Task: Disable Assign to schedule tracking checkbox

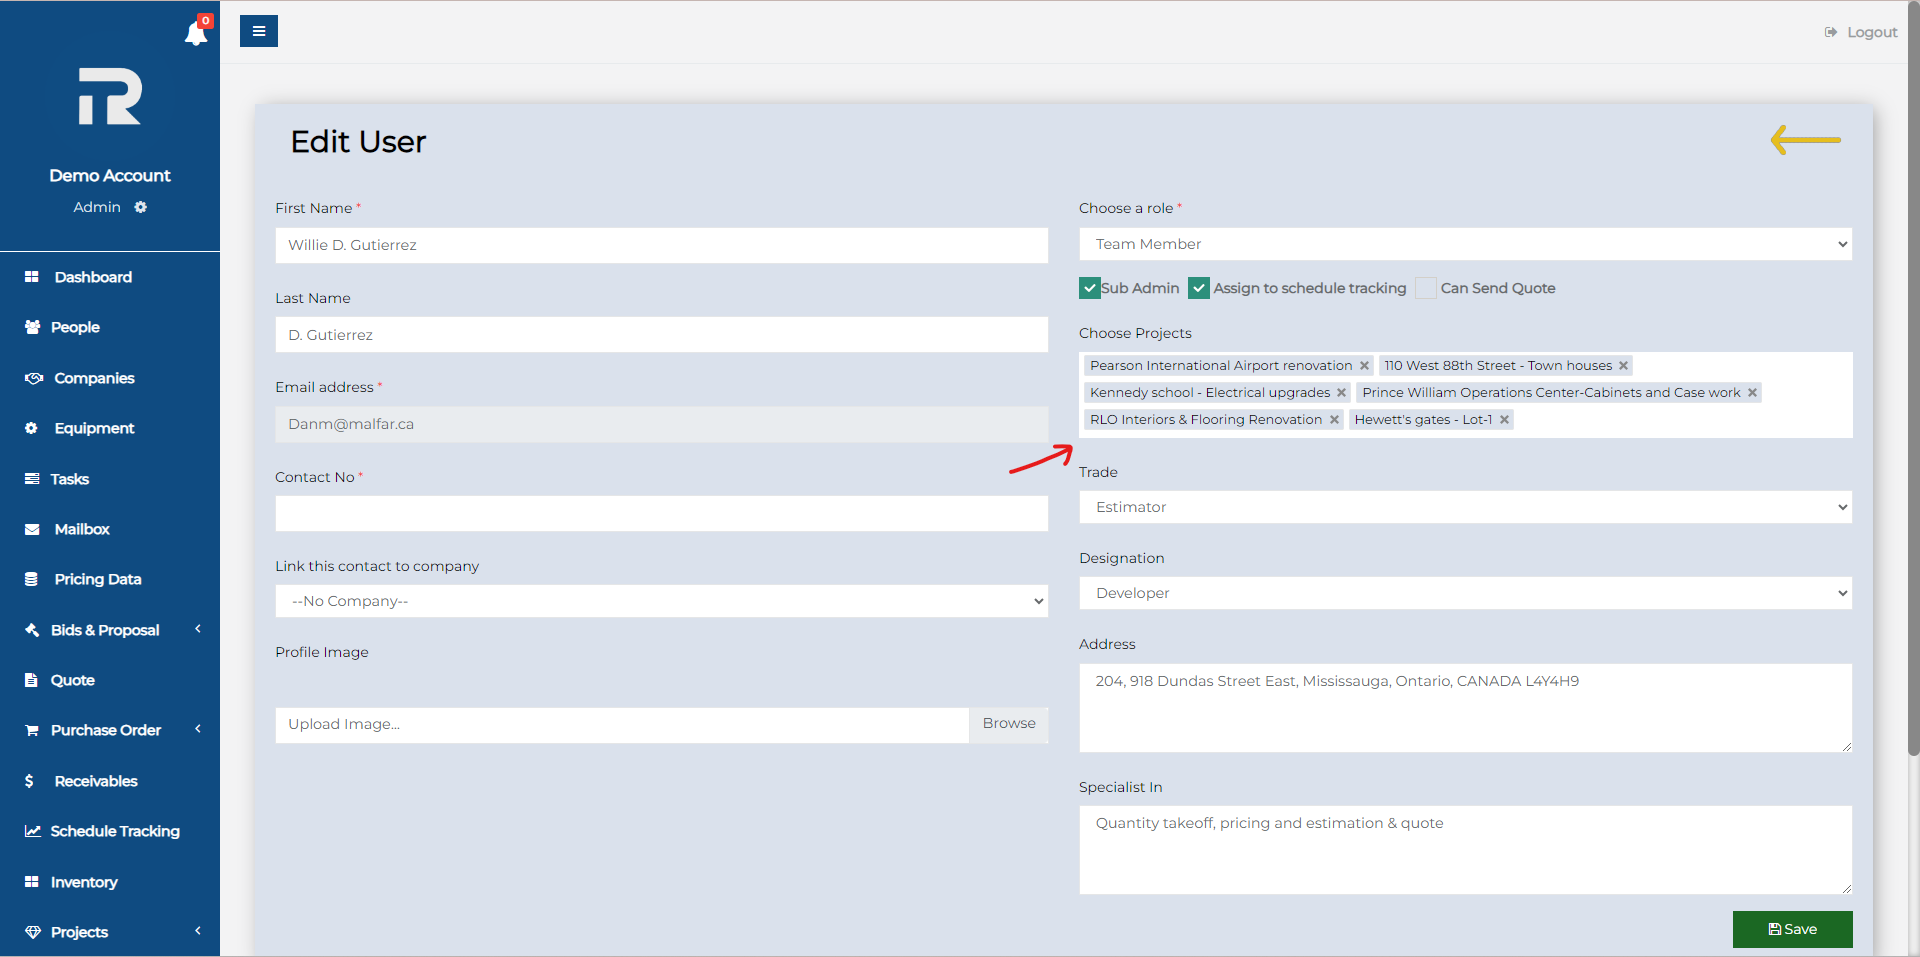Action: [x=1199, y=288]
